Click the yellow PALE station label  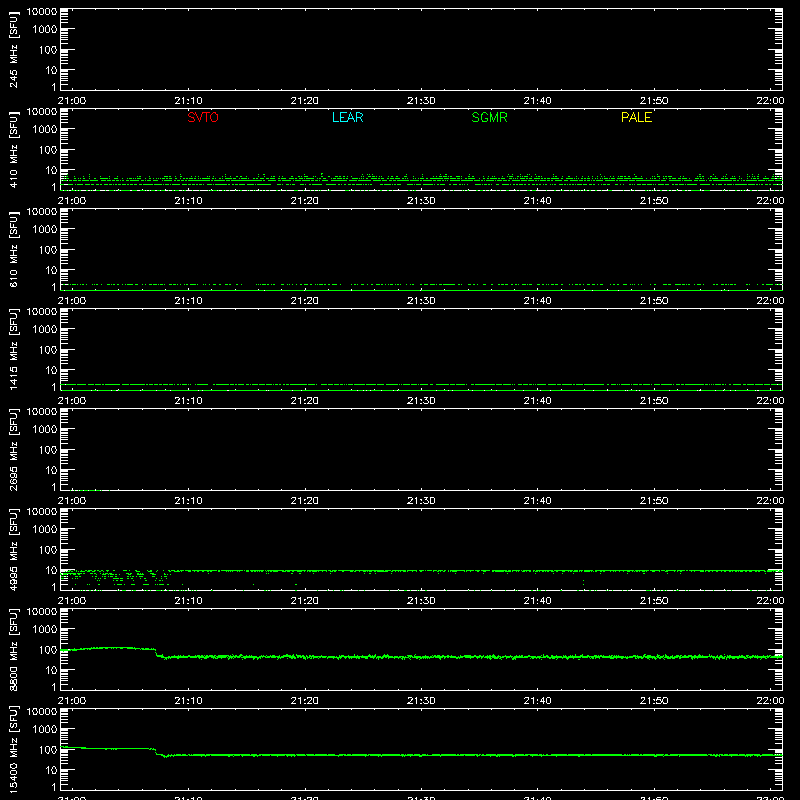(x=636, y=117)
